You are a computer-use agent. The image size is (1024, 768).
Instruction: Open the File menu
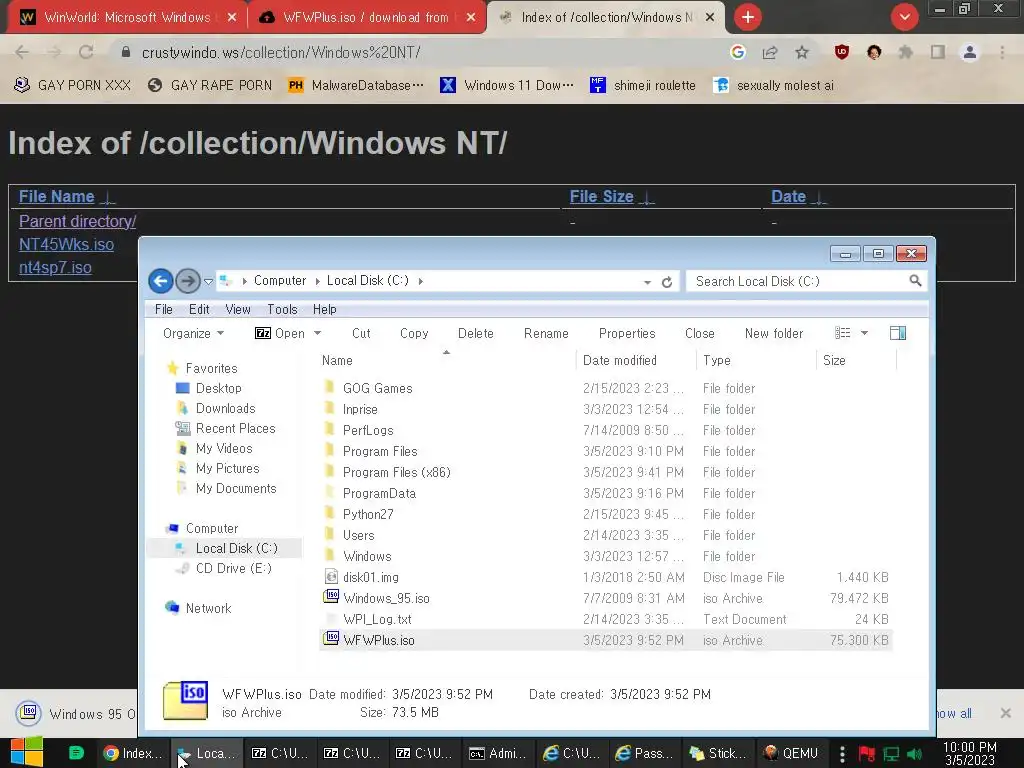(x=163, y=310)
